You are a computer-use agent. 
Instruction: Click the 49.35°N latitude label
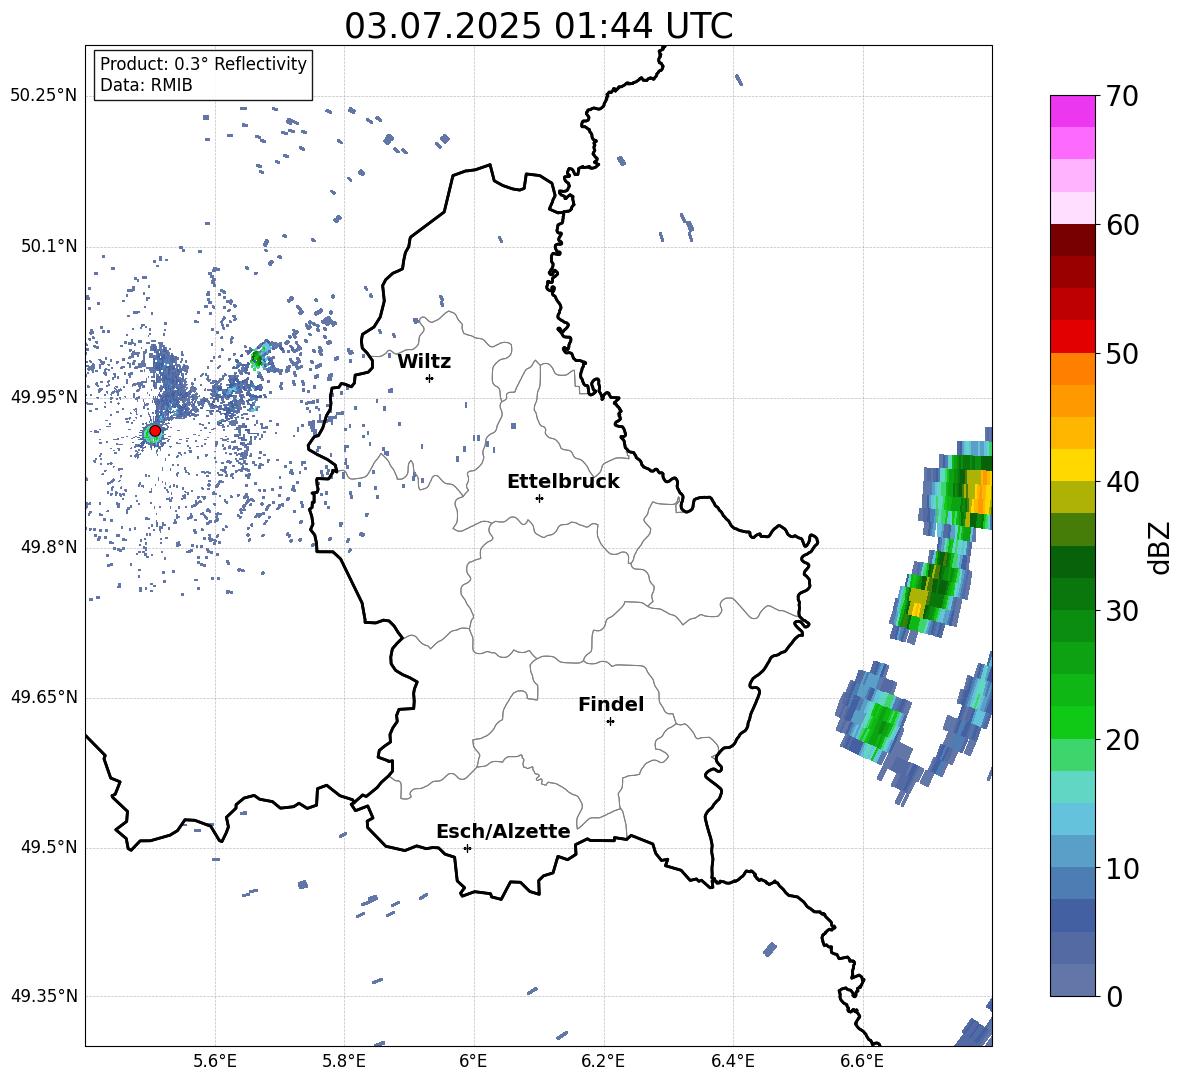coord(43,996)
